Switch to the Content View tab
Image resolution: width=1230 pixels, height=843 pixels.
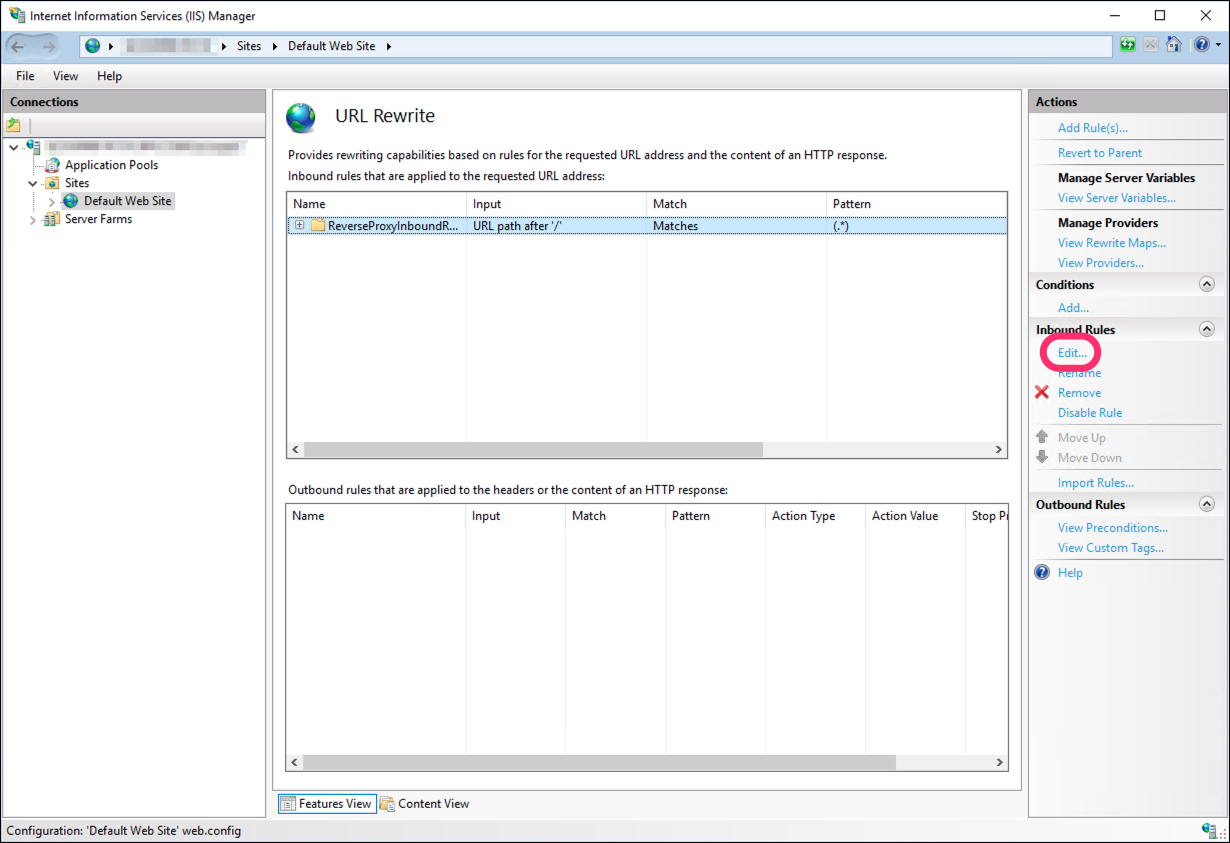pyautogui.click(x=433, y=804)
